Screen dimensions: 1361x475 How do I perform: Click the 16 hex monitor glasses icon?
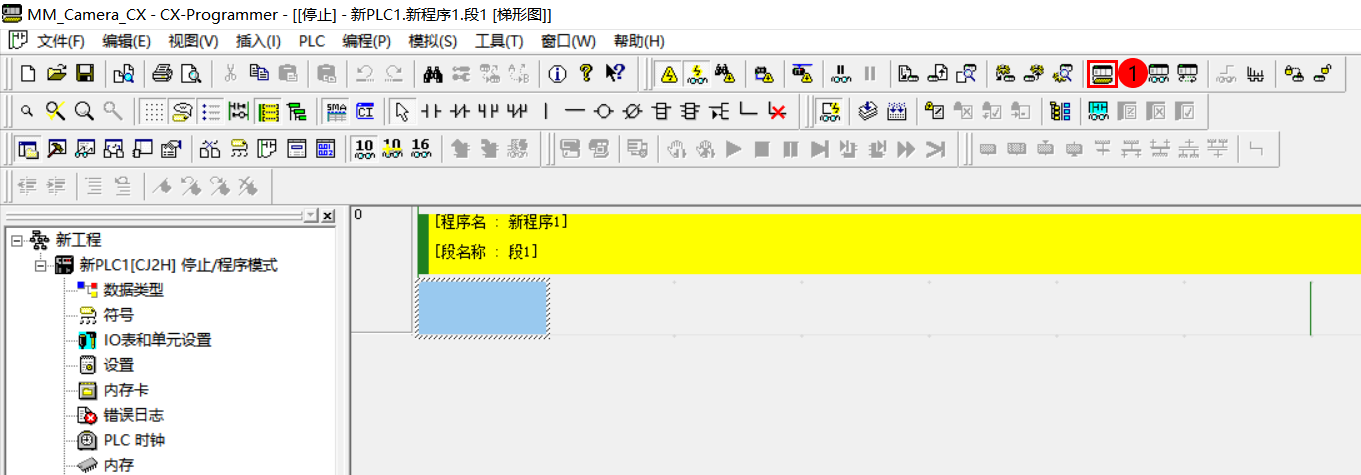point(421,148)
